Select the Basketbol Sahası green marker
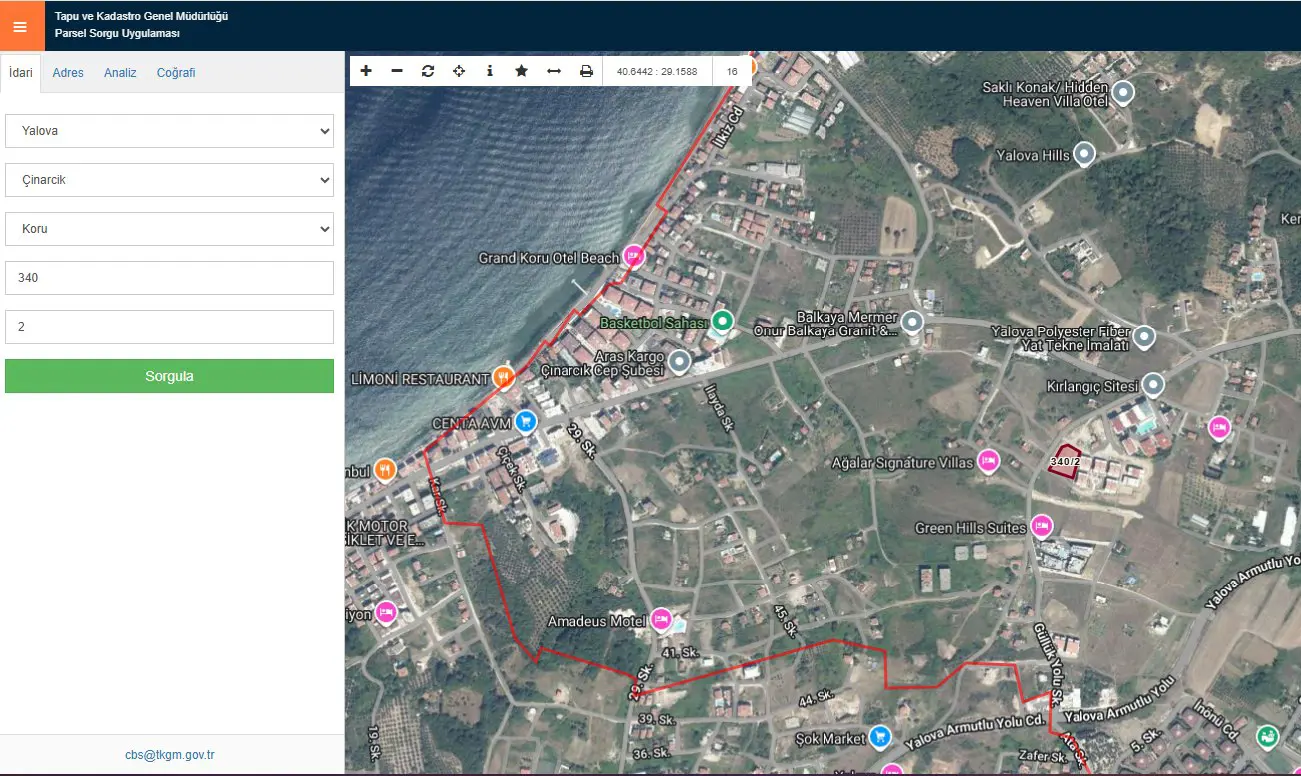The height and width of the screenshot is (776, 1301). point(722,321)
